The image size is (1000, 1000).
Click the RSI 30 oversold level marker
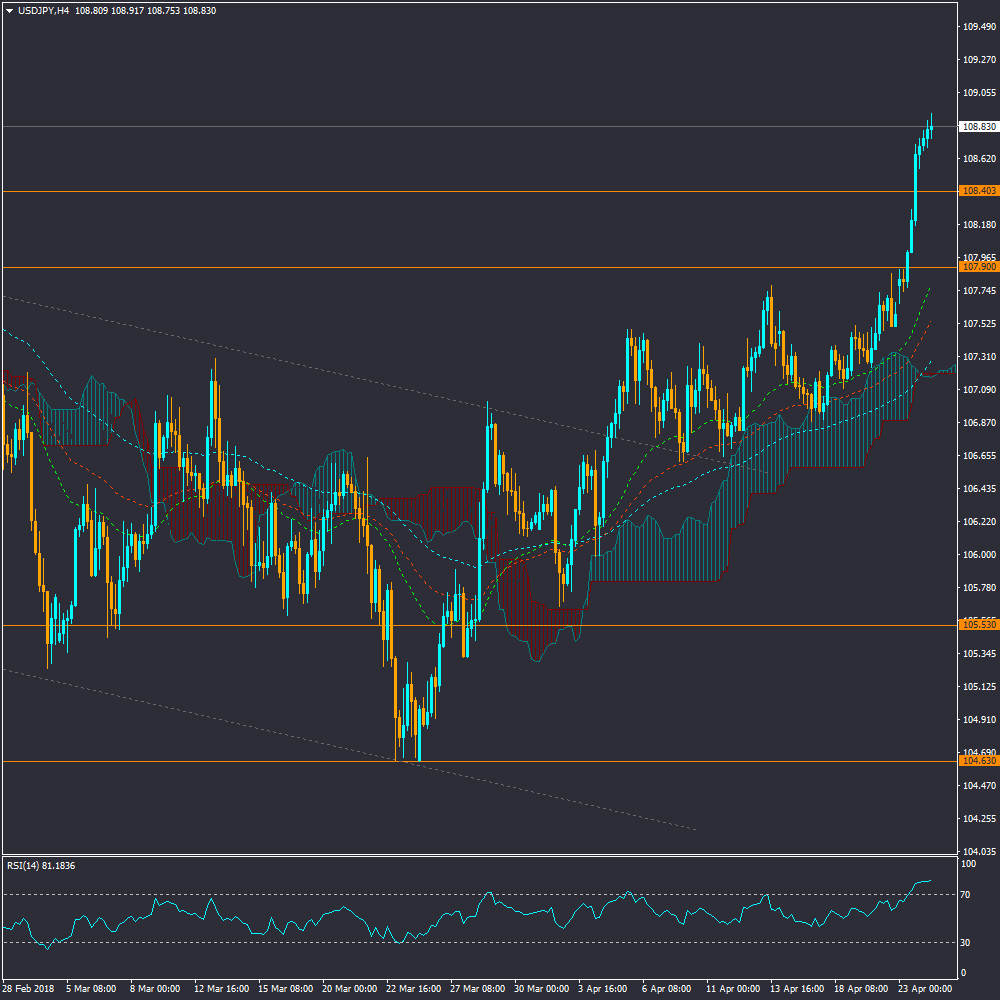(x=965, y=943)
